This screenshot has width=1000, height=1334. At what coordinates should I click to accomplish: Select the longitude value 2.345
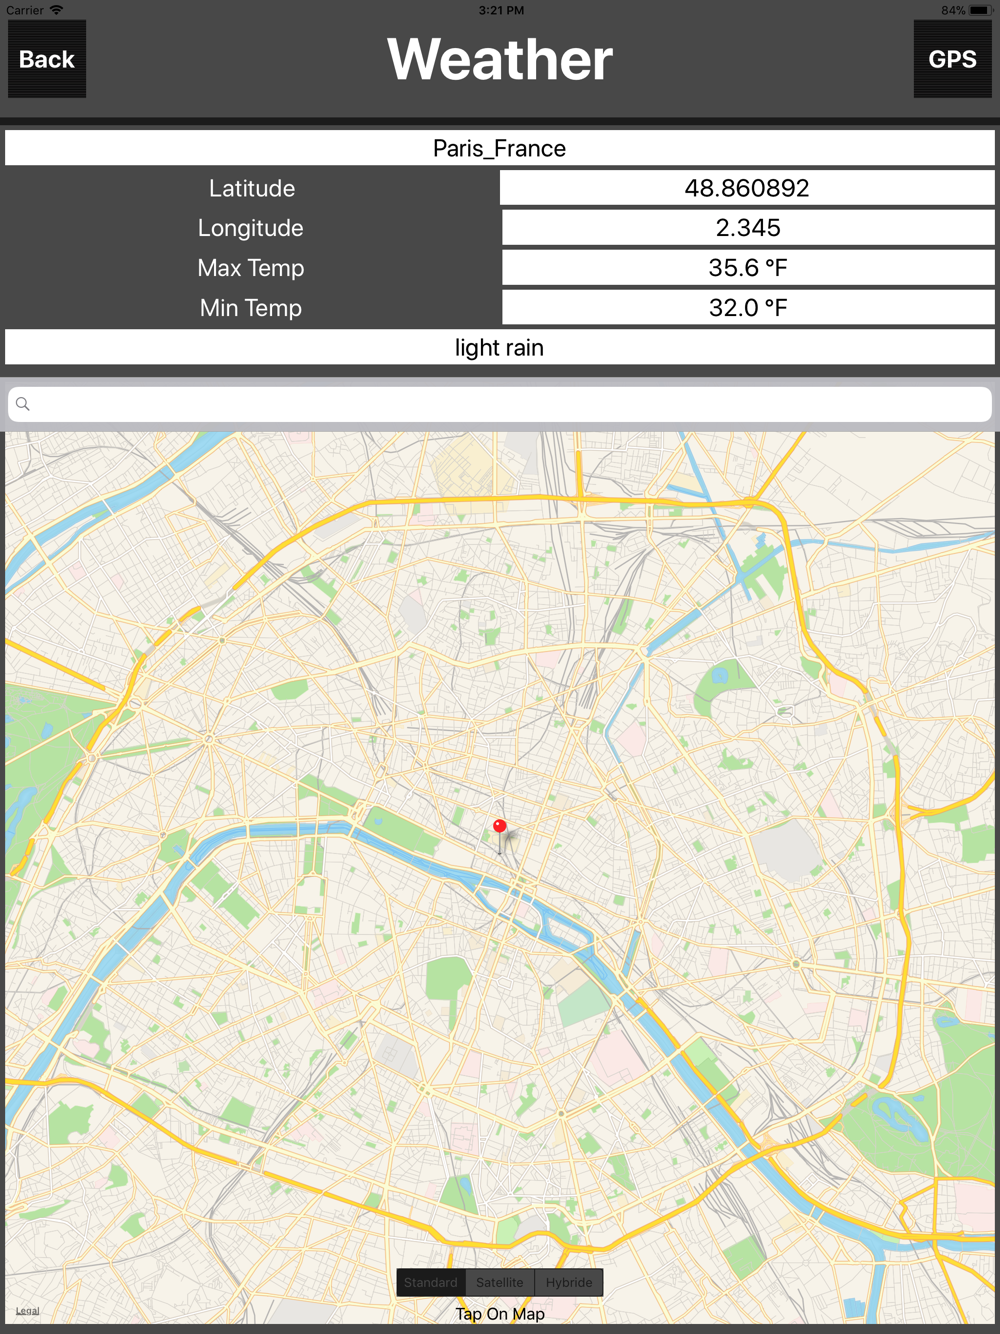point(748,228)
